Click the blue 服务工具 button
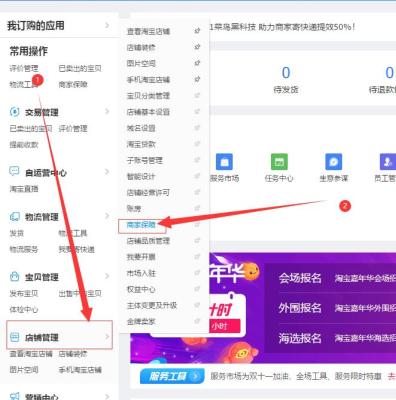Viewport: 396px width, 400px height. pyautogui.click(x=172, y=376)
